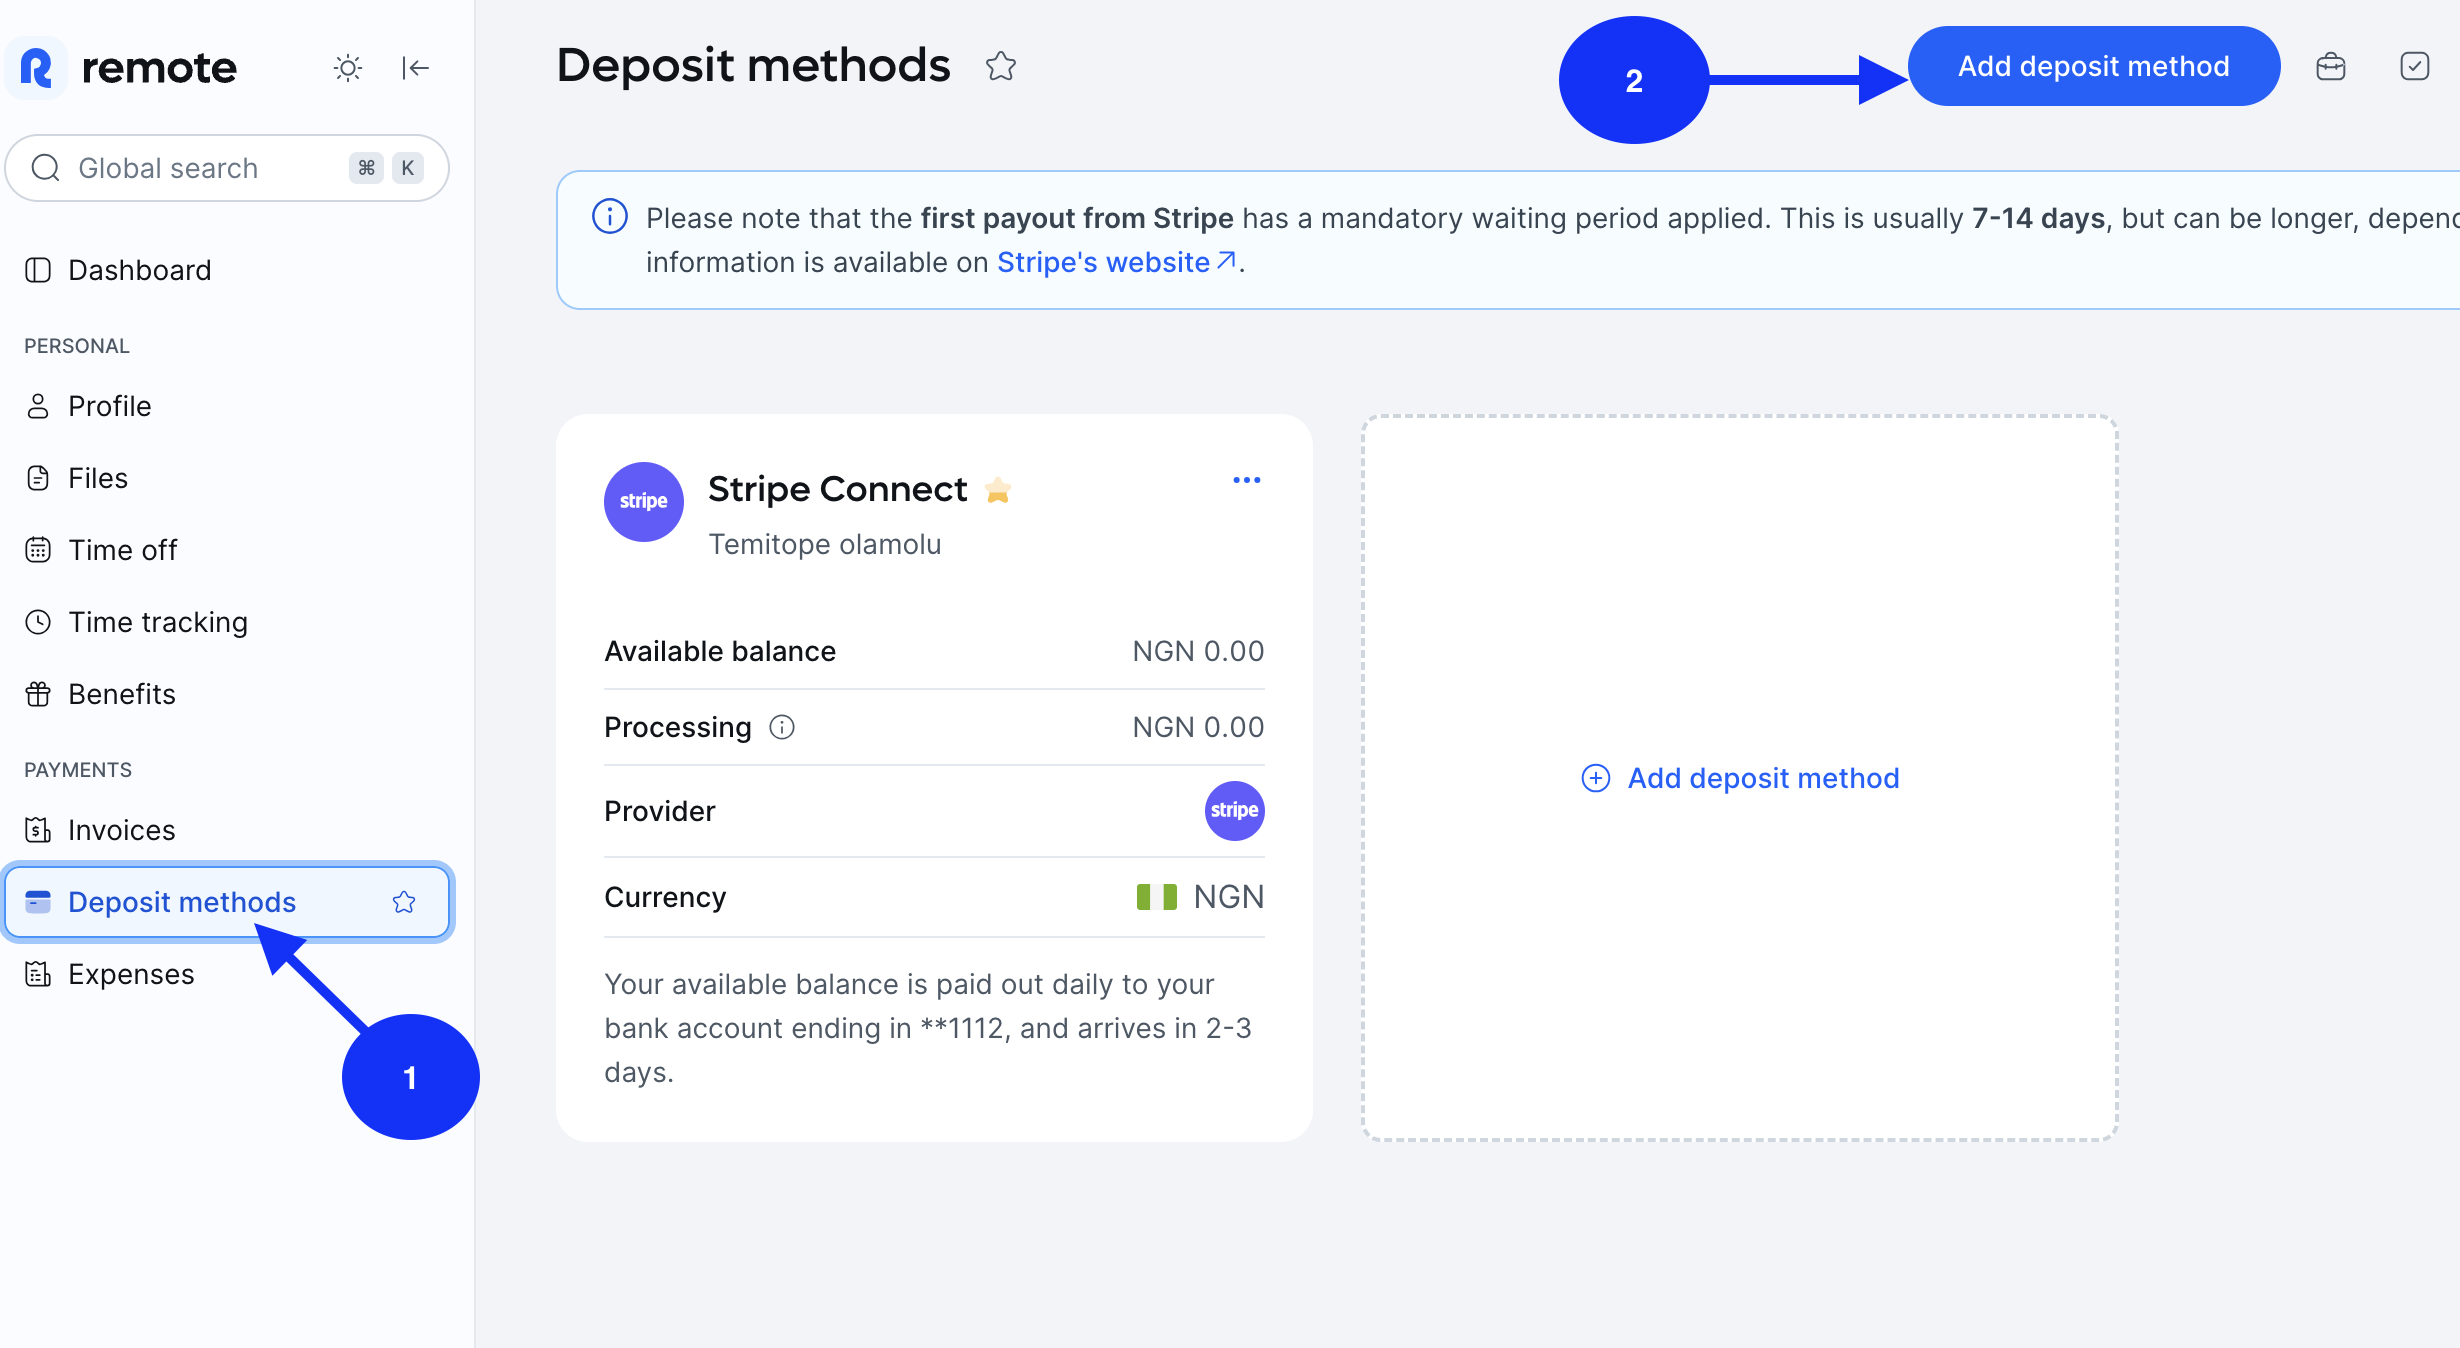Click the 'Available balance' label

[720, 651]
